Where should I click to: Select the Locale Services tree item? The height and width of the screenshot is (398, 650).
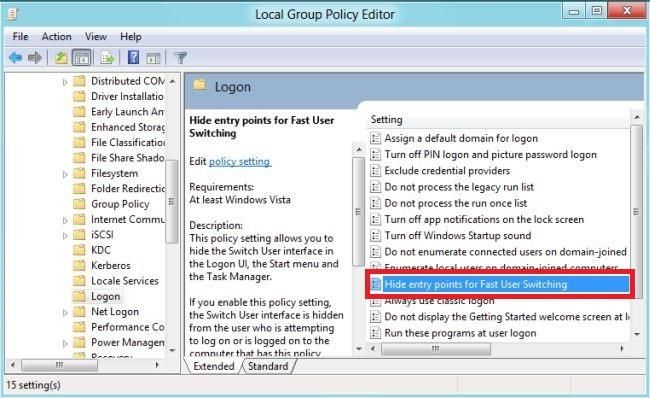[125, 281]
